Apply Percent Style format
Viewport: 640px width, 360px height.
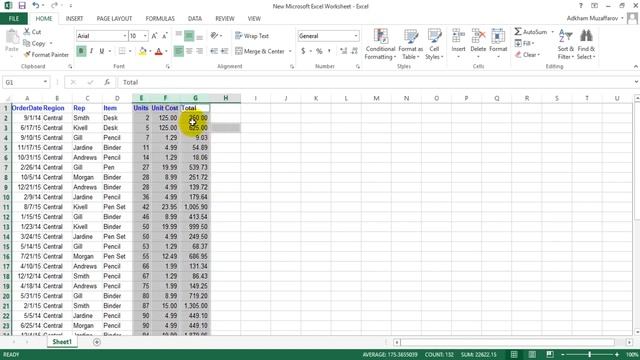coord(319,51)
